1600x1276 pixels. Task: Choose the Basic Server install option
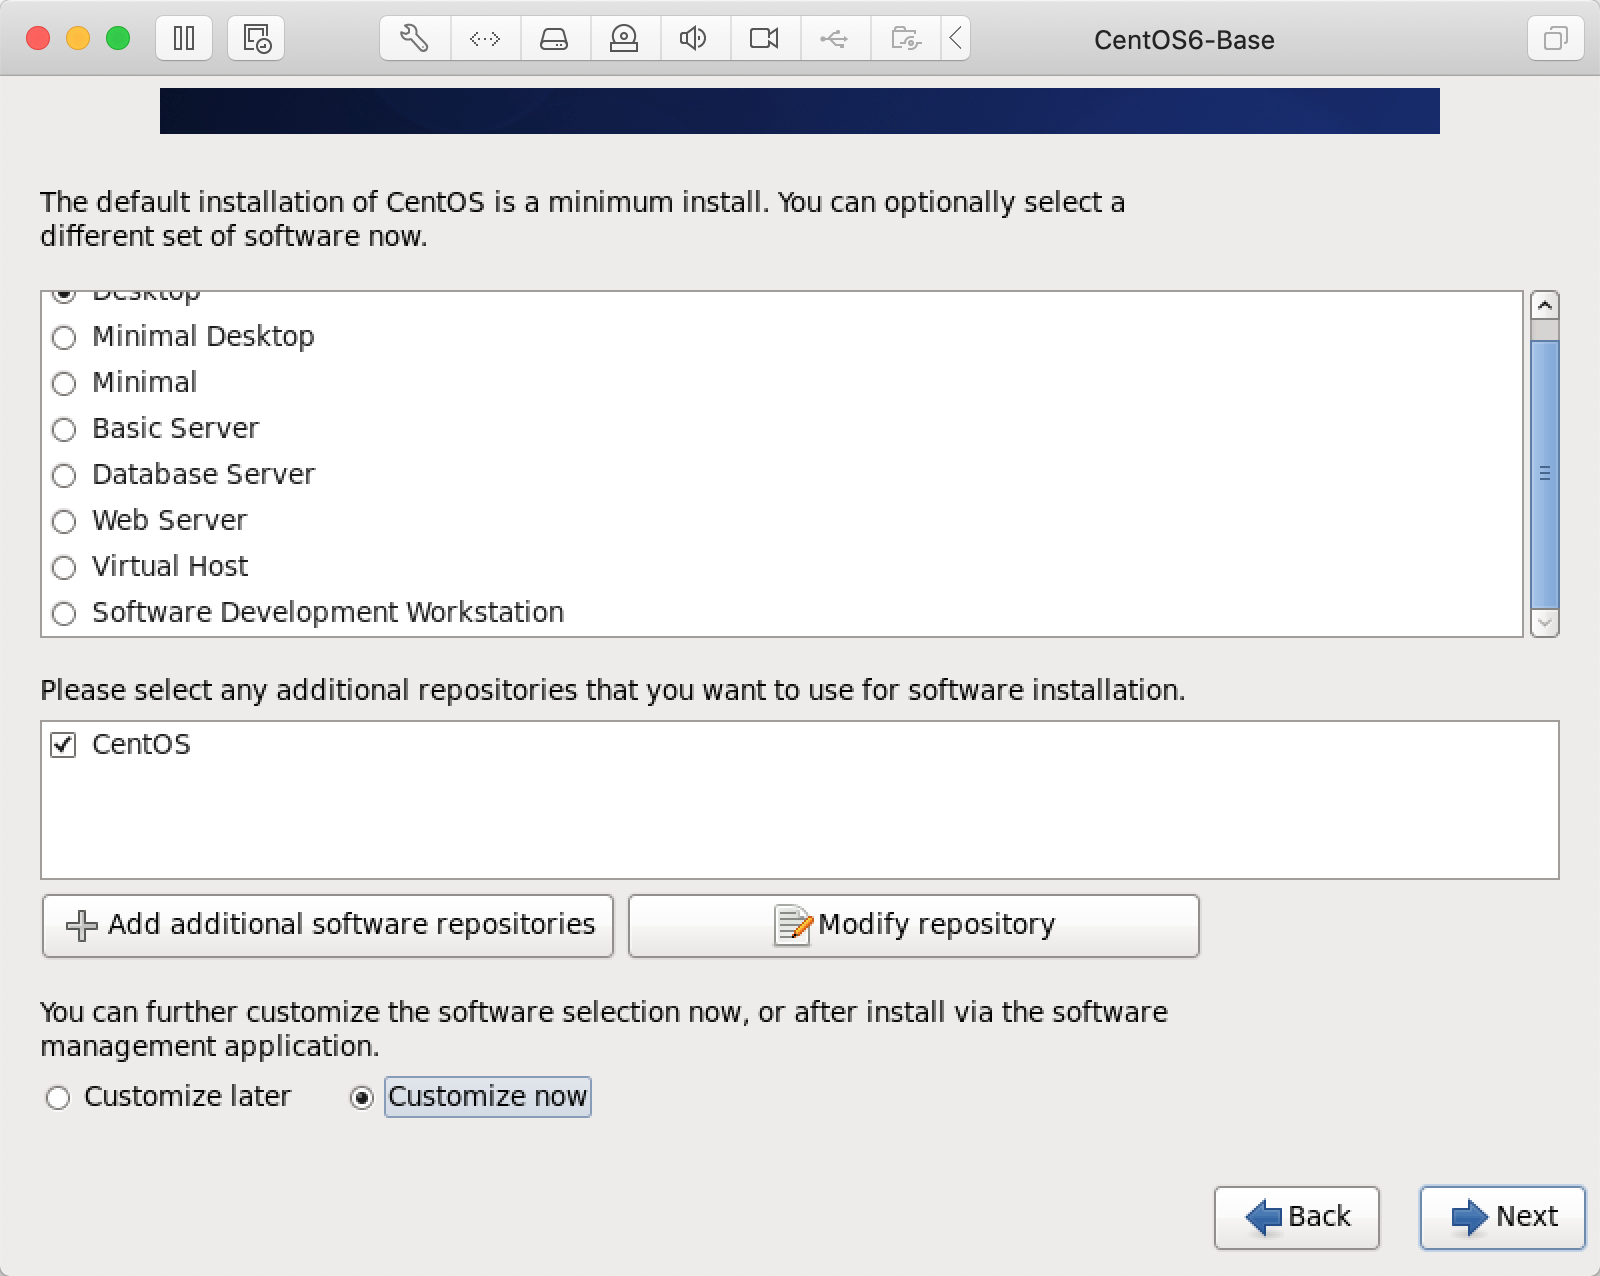[x=64, y=429]
